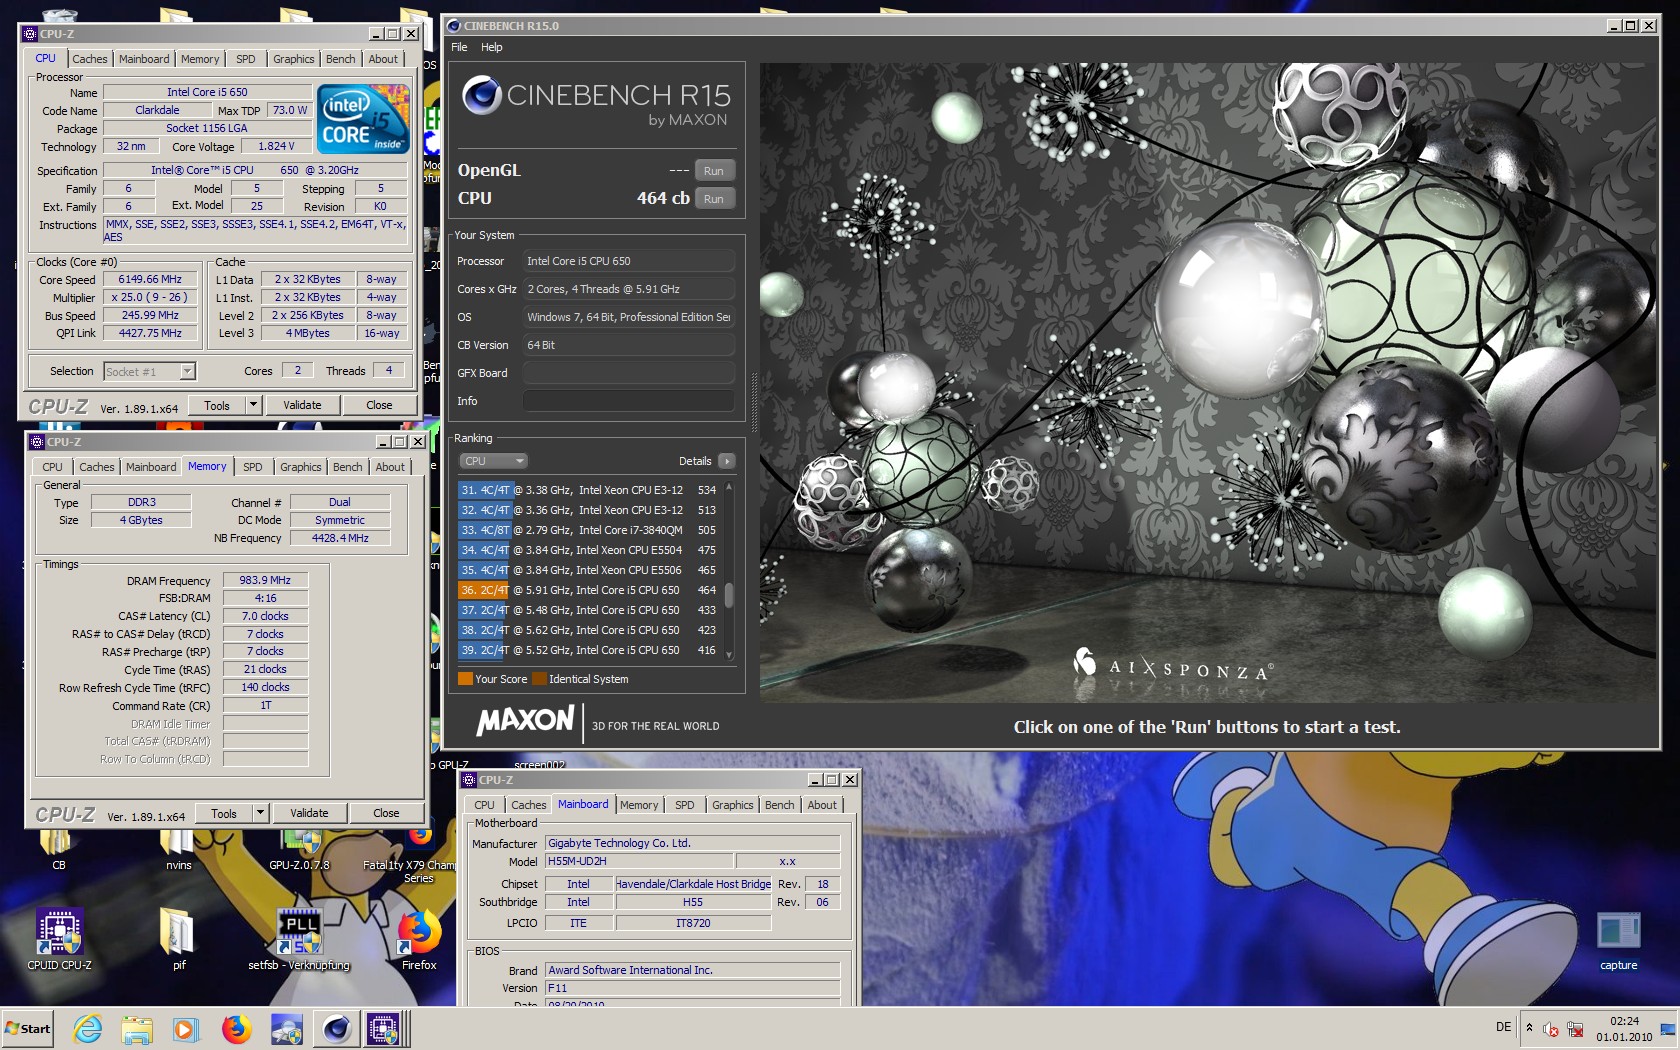Click the volume tray icon
The image size is (1680, 1050).
(1550, 1028)
